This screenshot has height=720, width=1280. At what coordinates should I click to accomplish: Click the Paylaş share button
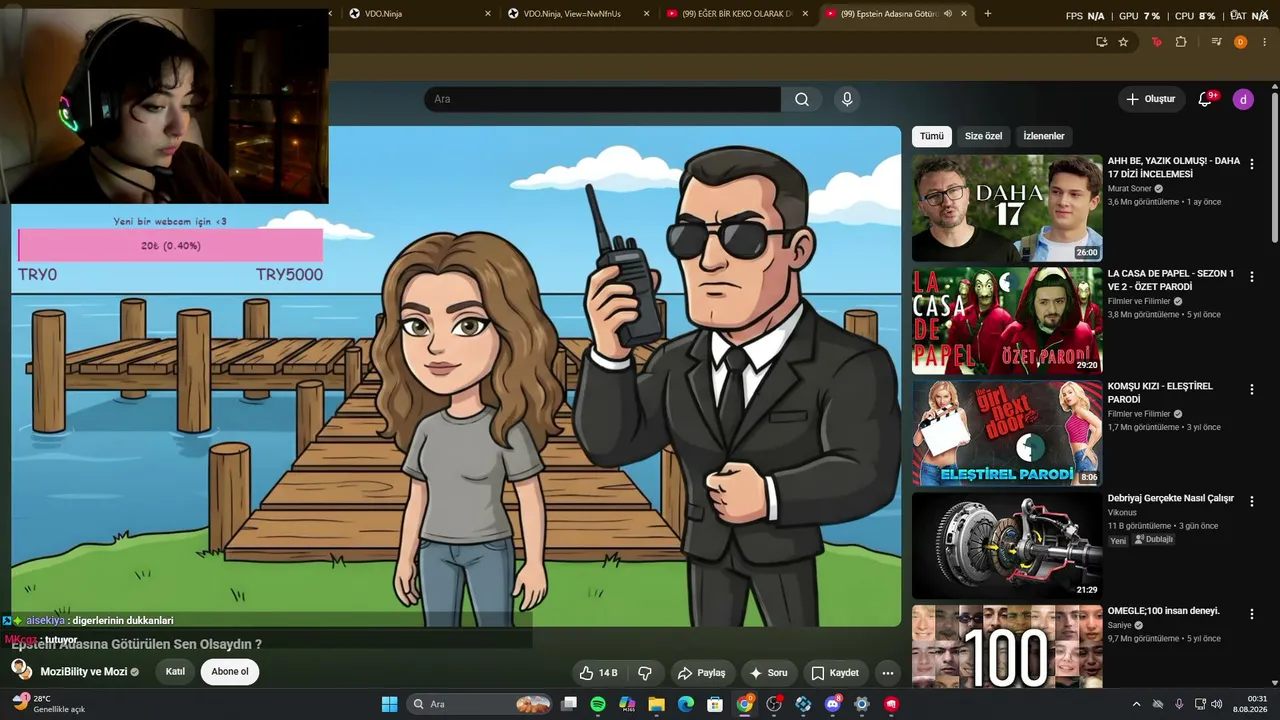[x=700, y=673]
